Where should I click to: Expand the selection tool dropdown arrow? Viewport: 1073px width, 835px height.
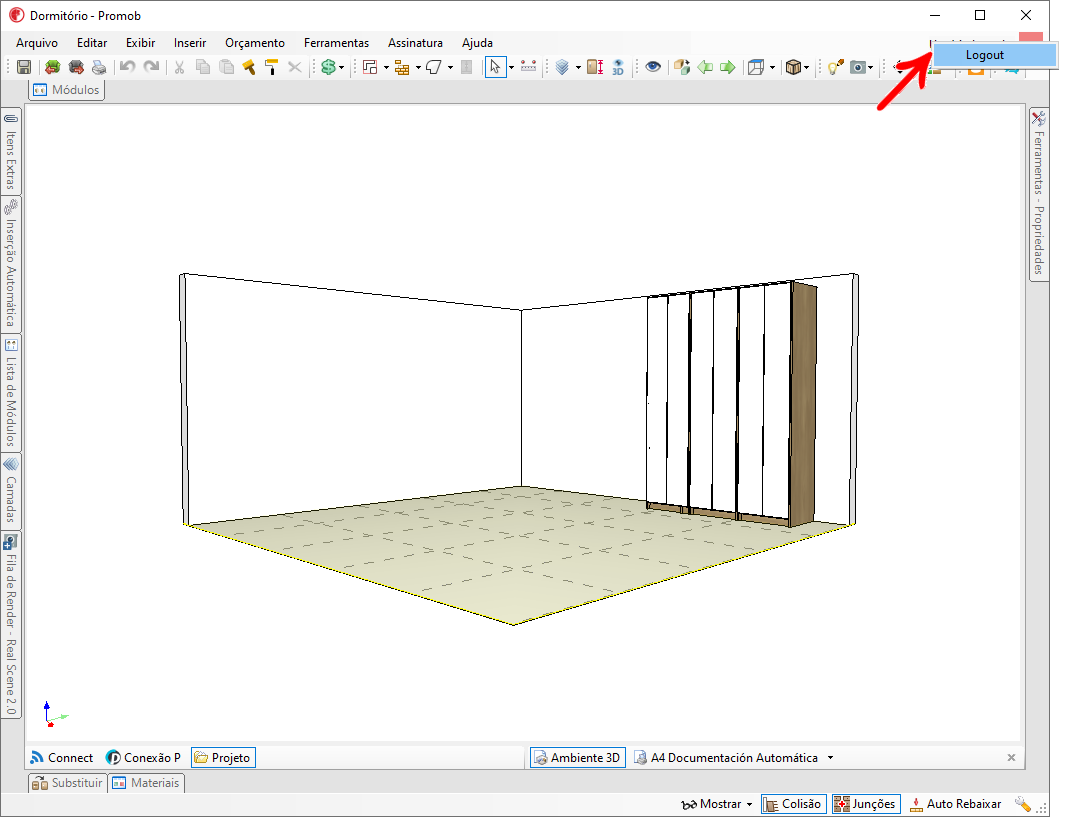click(511, 67)
